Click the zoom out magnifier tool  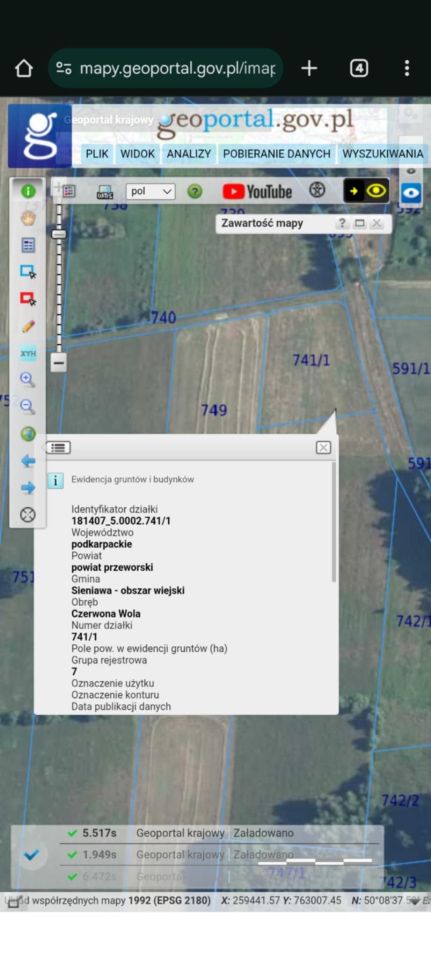(x=28, y=407)
